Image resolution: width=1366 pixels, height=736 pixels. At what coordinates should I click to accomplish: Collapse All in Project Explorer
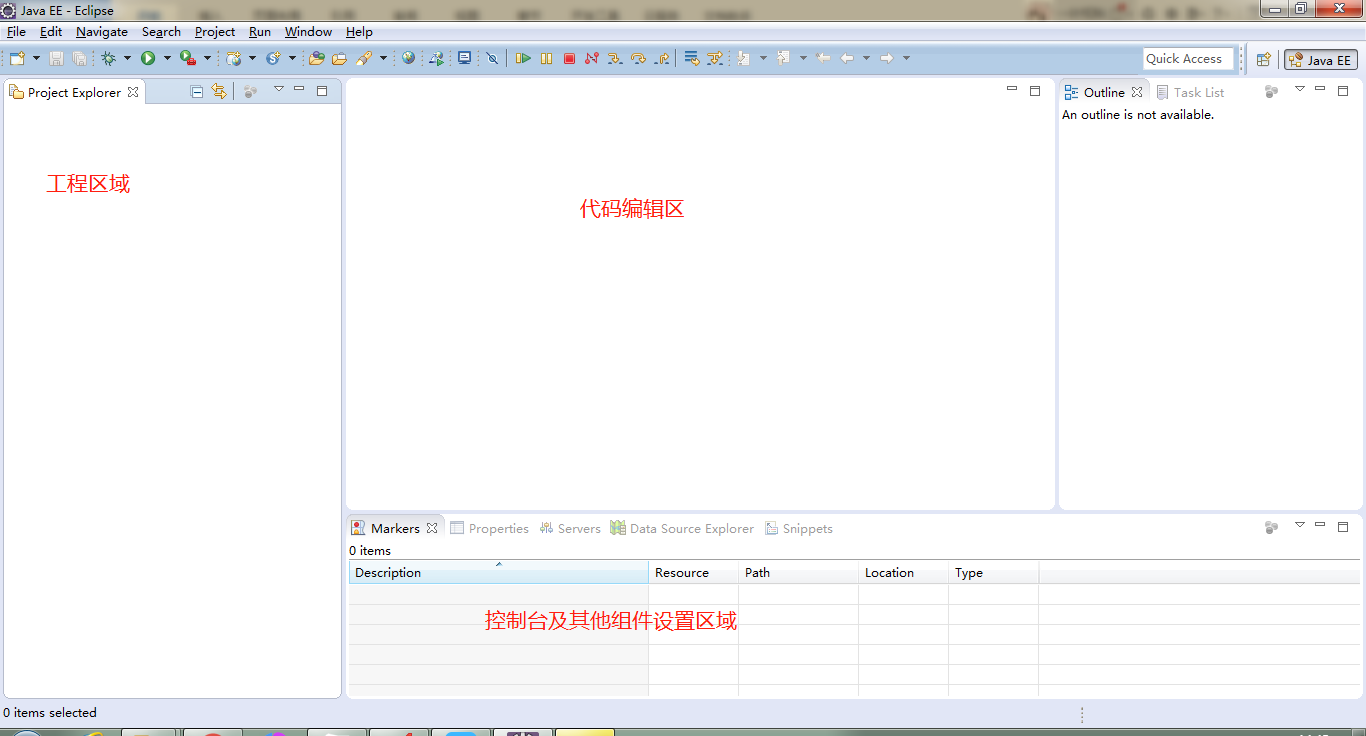tap(197, 92)
